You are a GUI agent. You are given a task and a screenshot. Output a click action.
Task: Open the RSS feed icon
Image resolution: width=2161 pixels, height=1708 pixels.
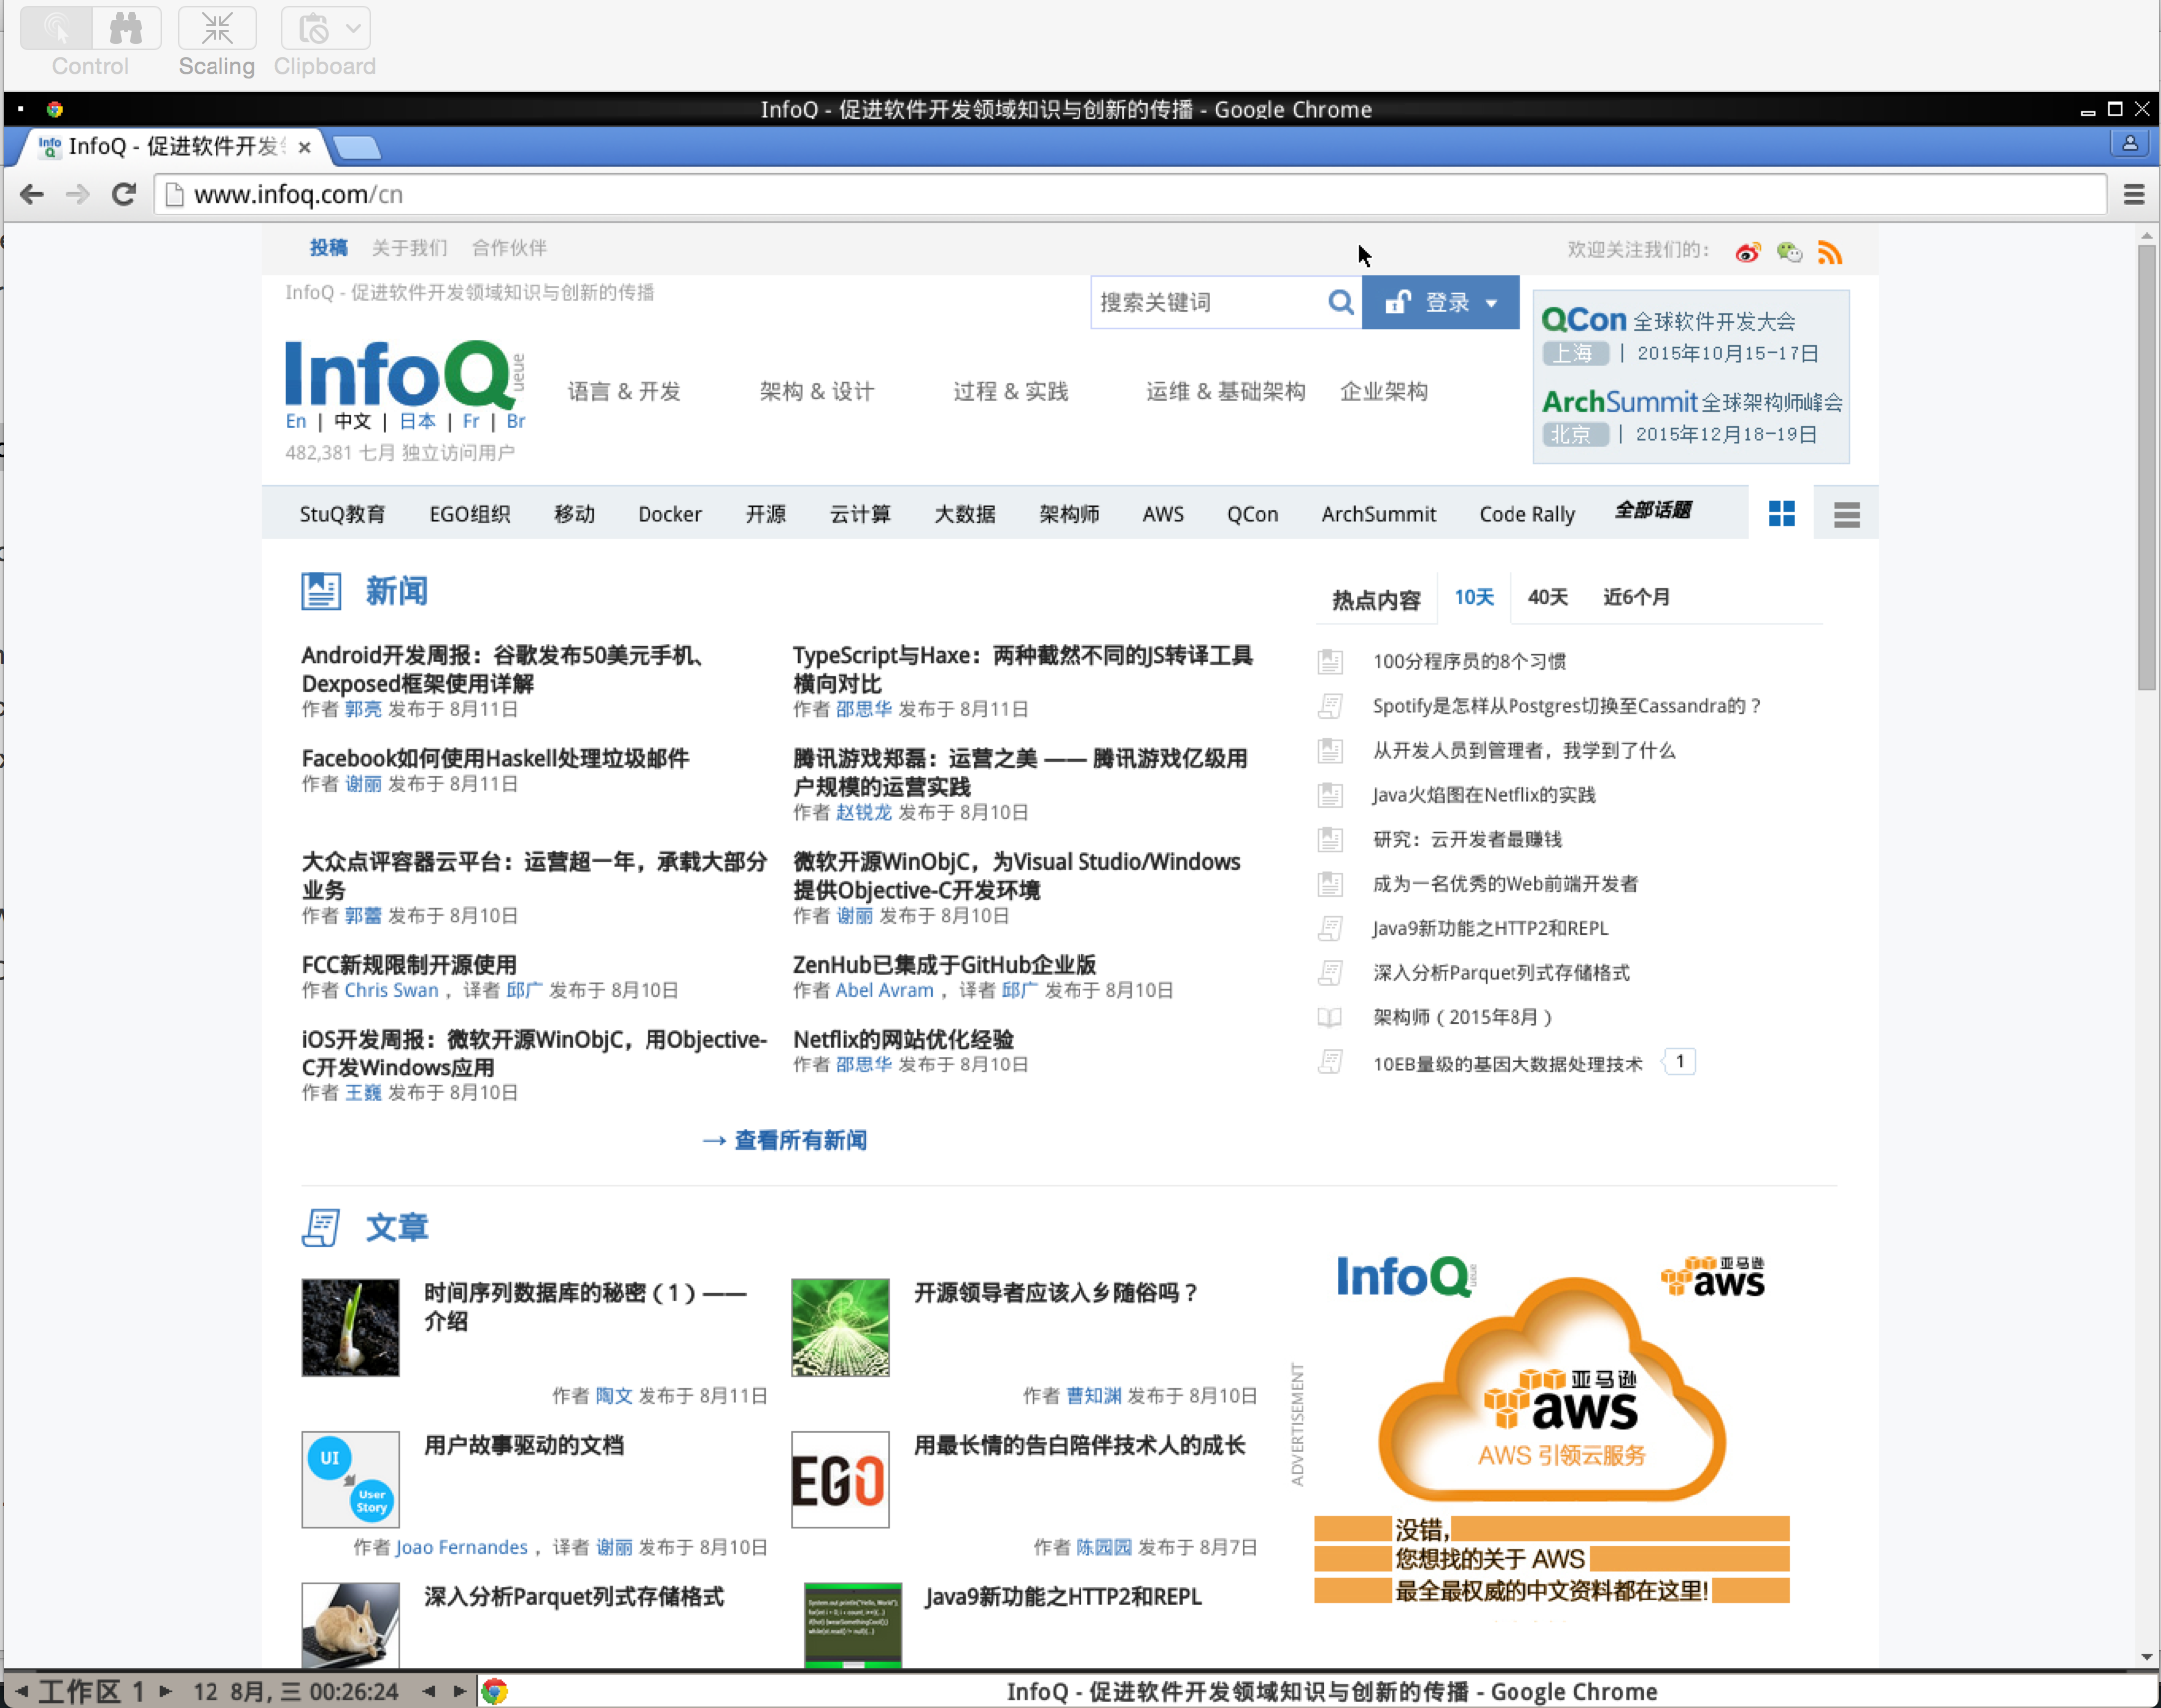1829,253
